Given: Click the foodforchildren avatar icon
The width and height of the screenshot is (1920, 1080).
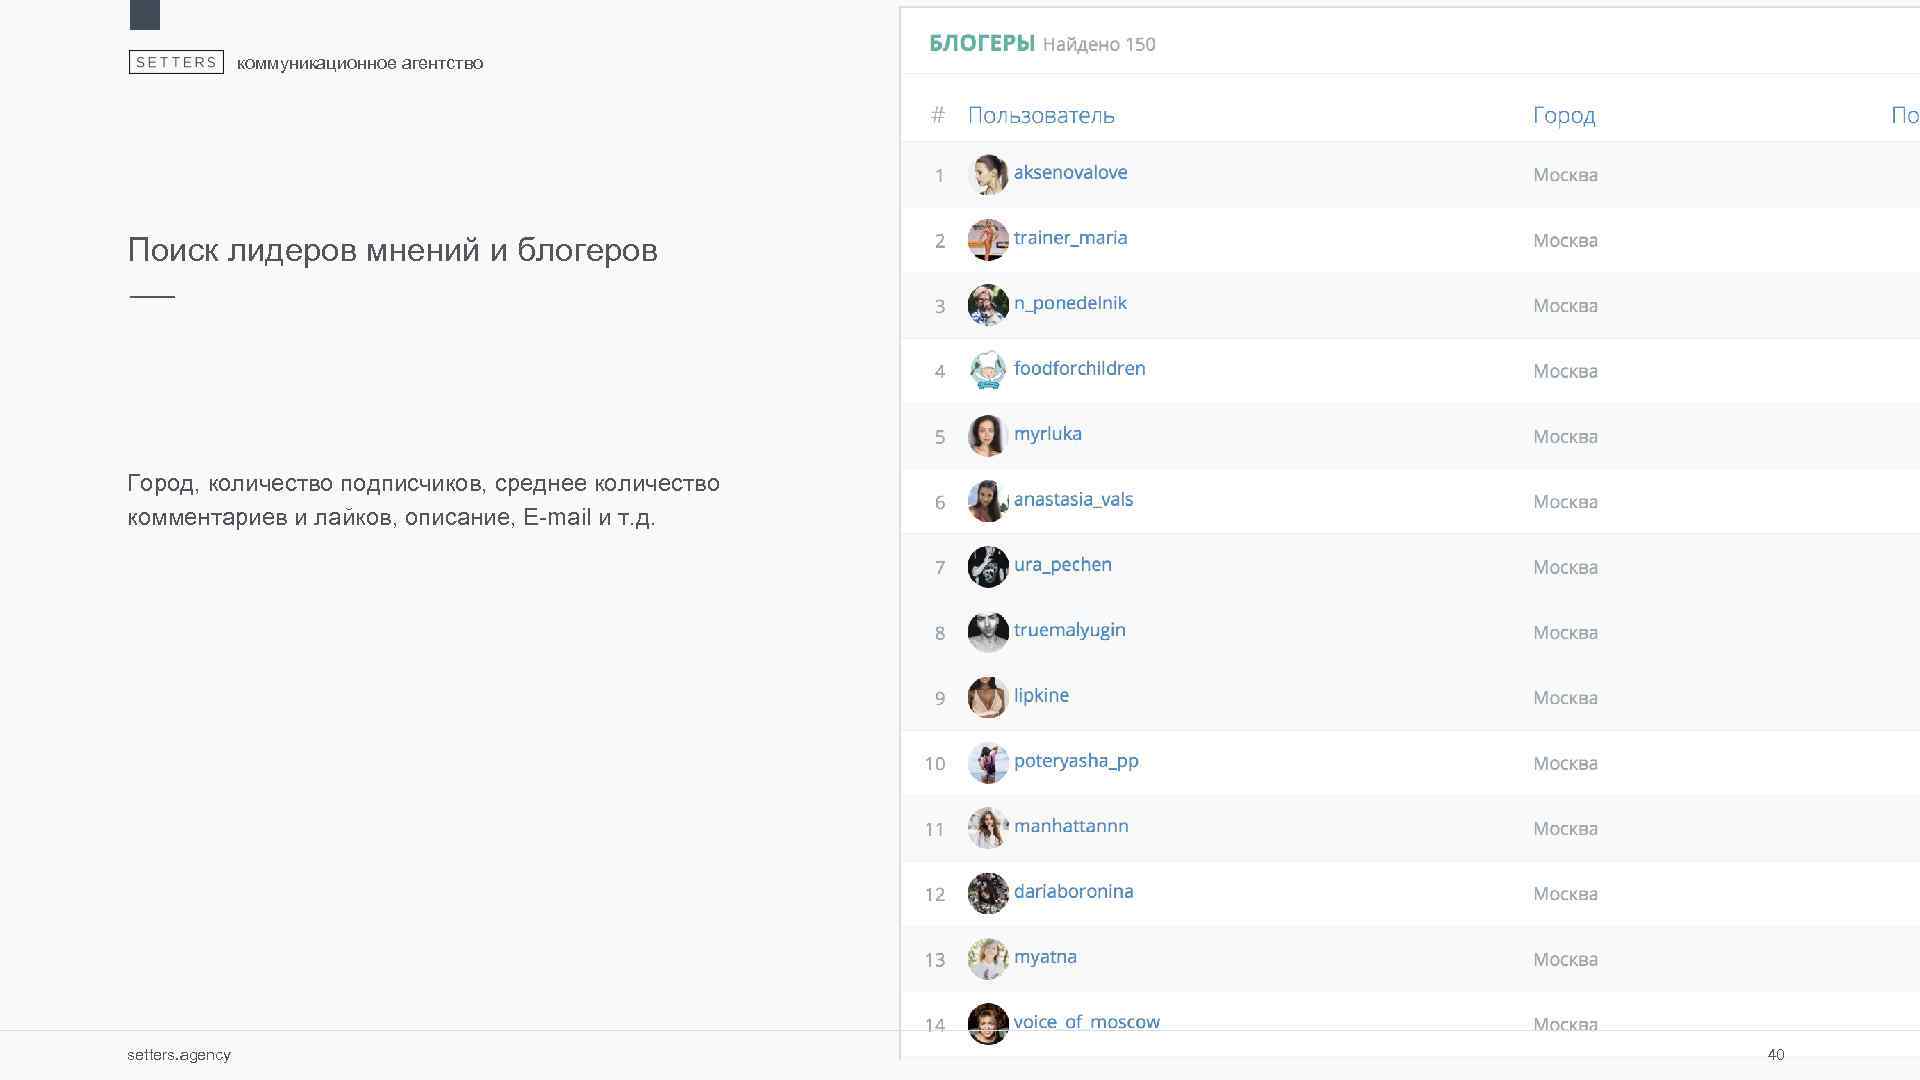Looking at the screenshot, I should click(x=987, y=370).
